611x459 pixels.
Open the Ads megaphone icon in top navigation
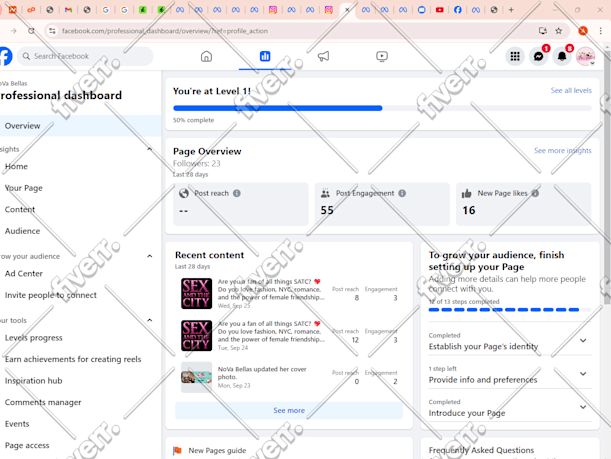[x=323, y=56]
